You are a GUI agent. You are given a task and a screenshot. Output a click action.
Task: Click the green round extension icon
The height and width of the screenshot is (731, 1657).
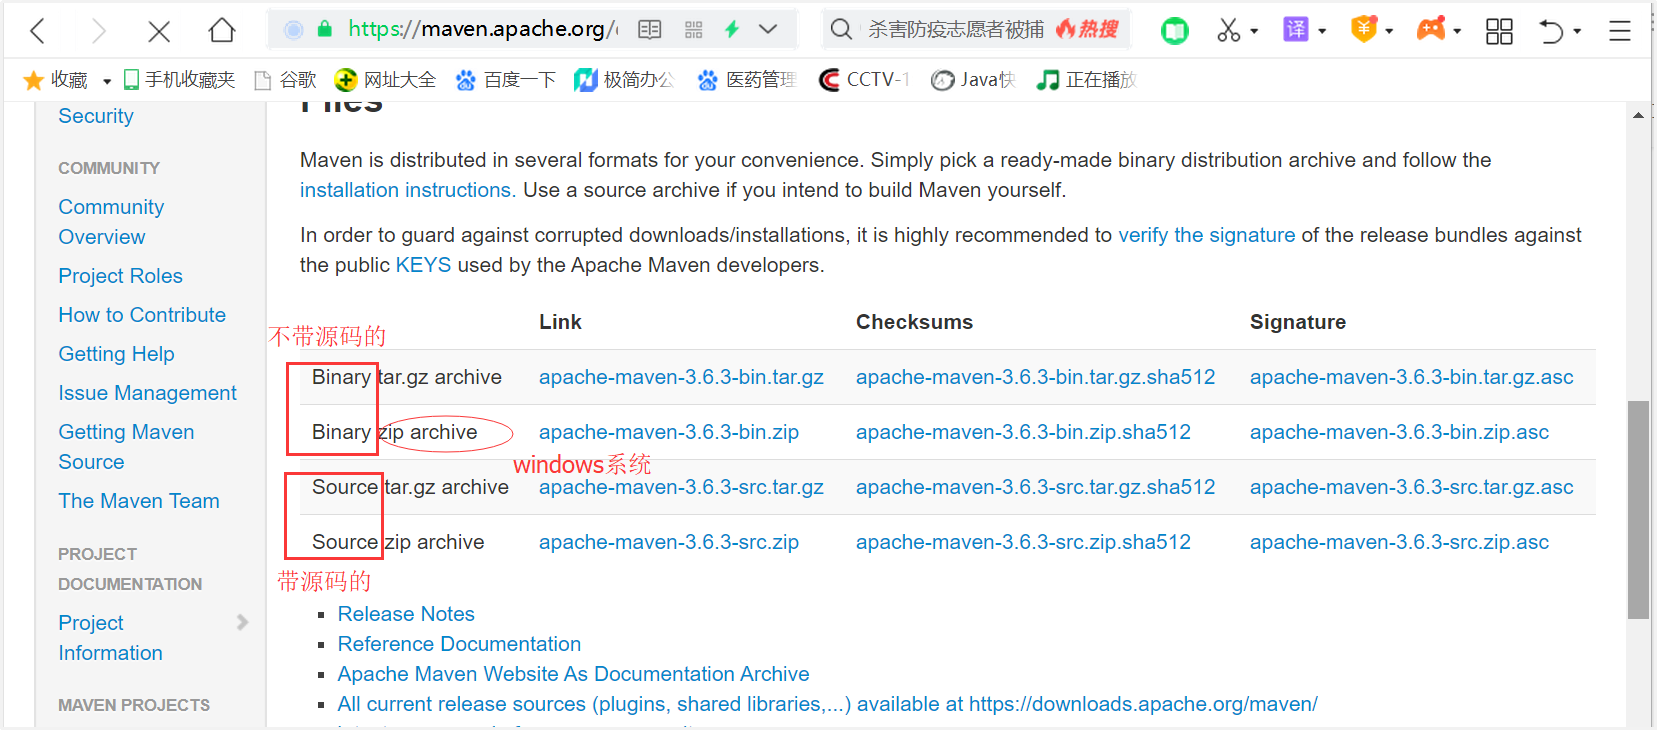(1175, 31)
